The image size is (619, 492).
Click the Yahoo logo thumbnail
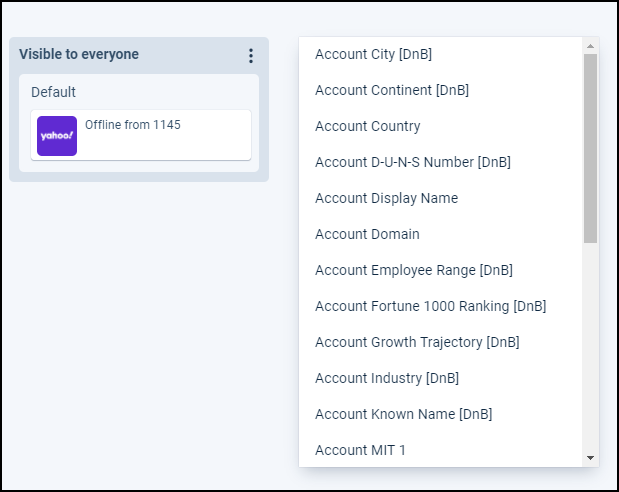tap(57, 136)
